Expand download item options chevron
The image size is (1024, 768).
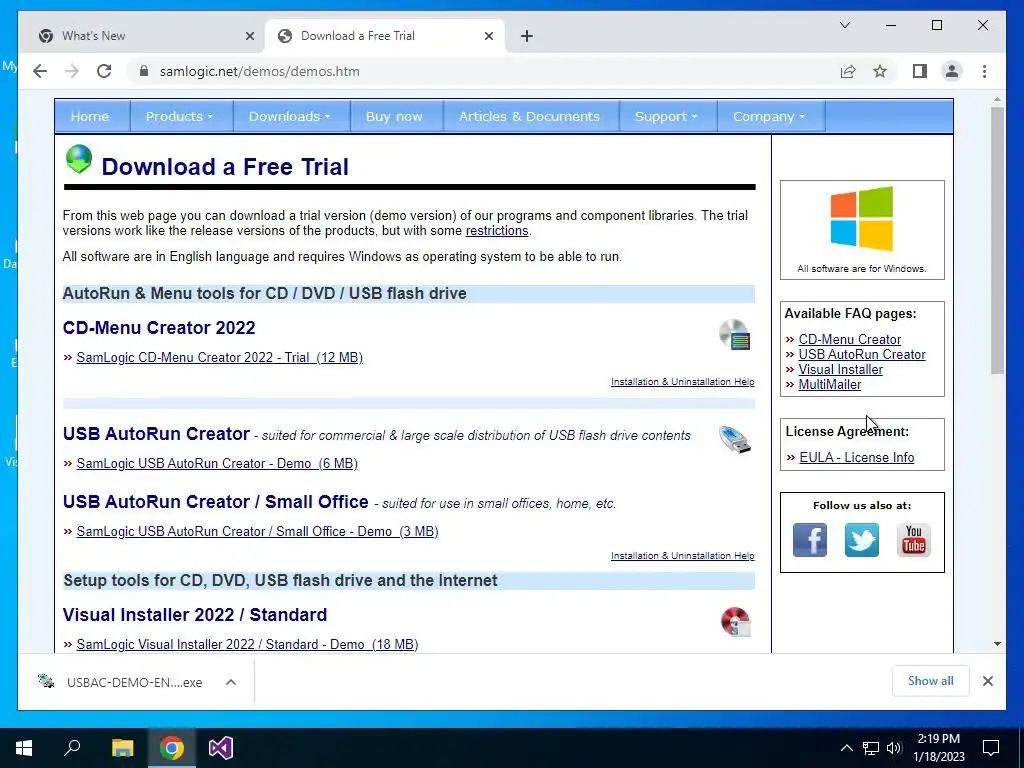click(x=231, y=682)
